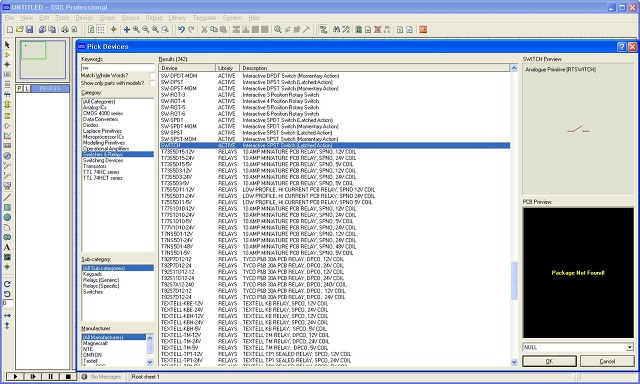
Task: Stop the simulation
Action: click(x=68, y=377)
